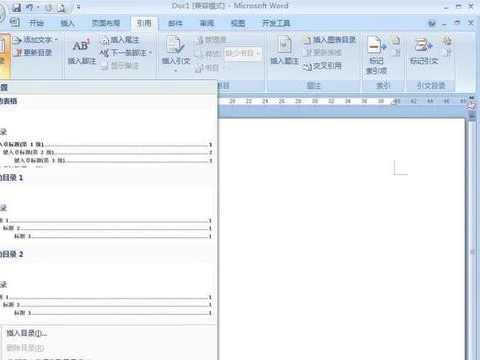
Task: Click the Undo icon in quick access toolbar
Action: (30, 7)
